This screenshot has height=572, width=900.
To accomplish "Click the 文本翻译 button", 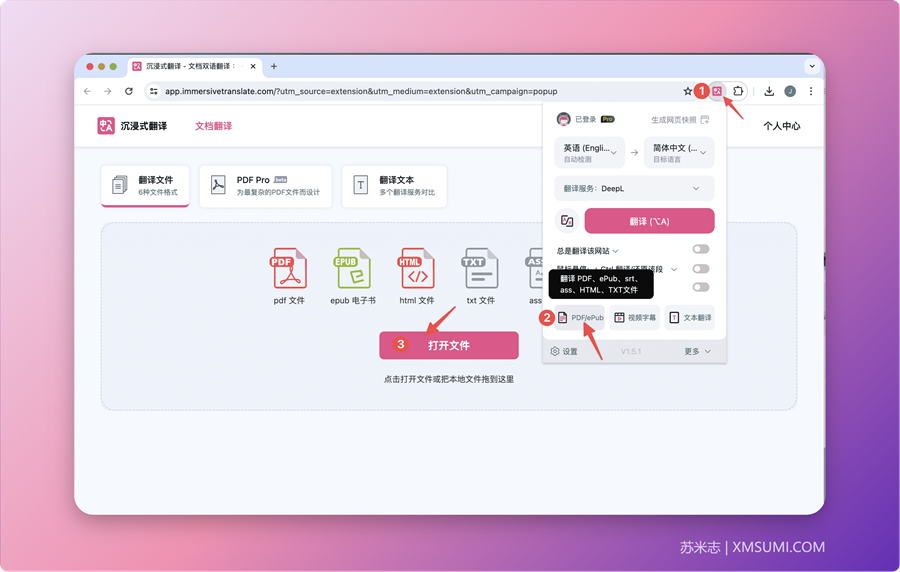I will click(x=690, y=317).
